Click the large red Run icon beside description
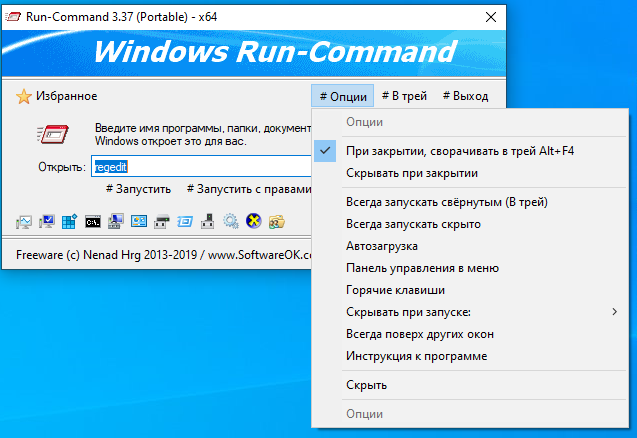This screenshot has width=637, height=438. coord(53,134)
